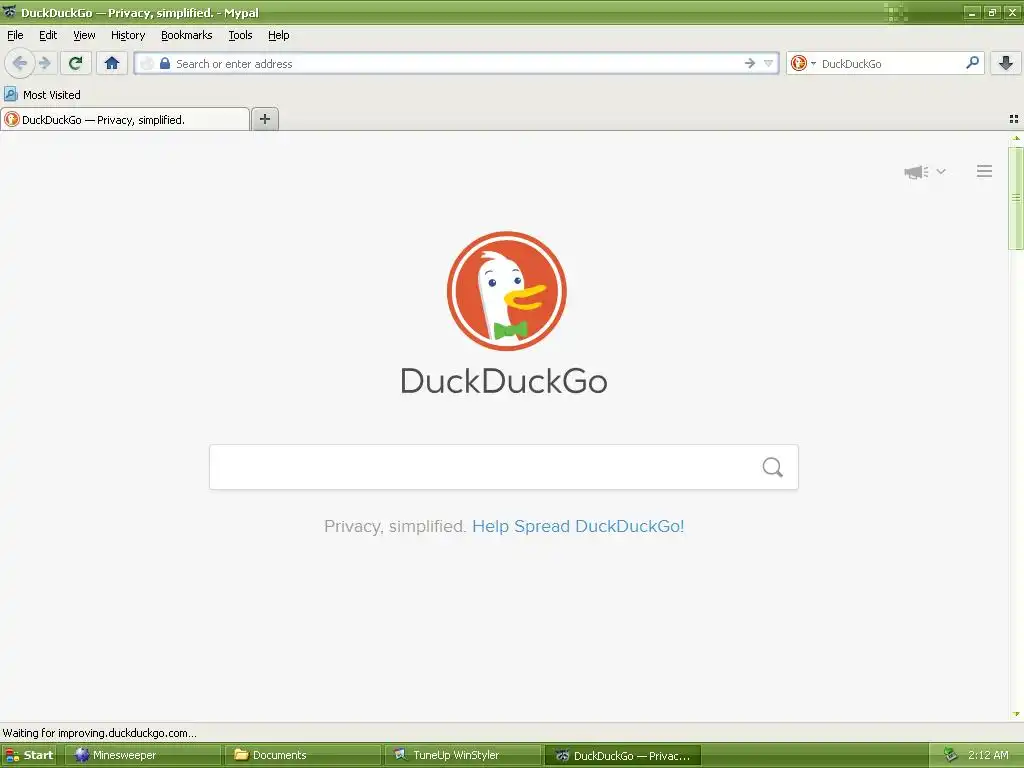Viewport: 1024px width, 768px height.
Task: Click the status bar loading message
Action: click(x=99, y=733)
